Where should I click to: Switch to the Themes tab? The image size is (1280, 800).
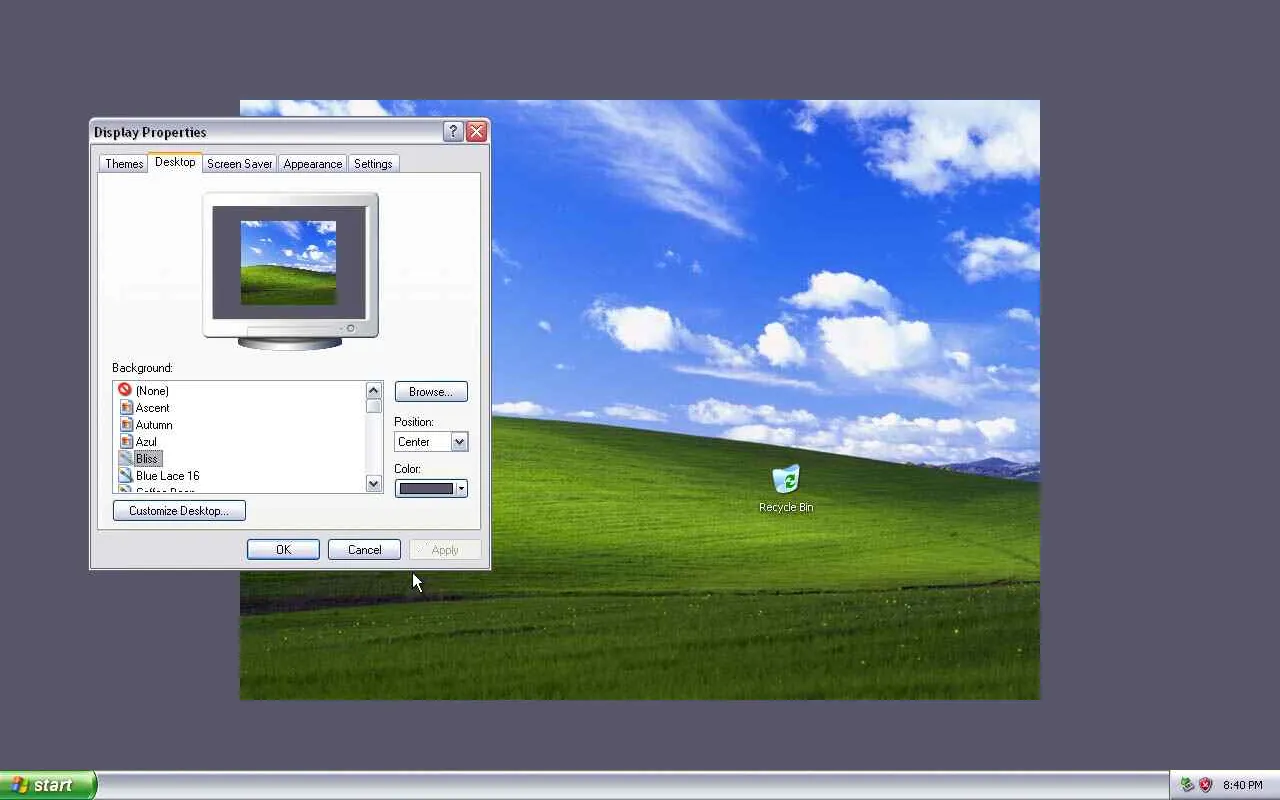(124, 164)
